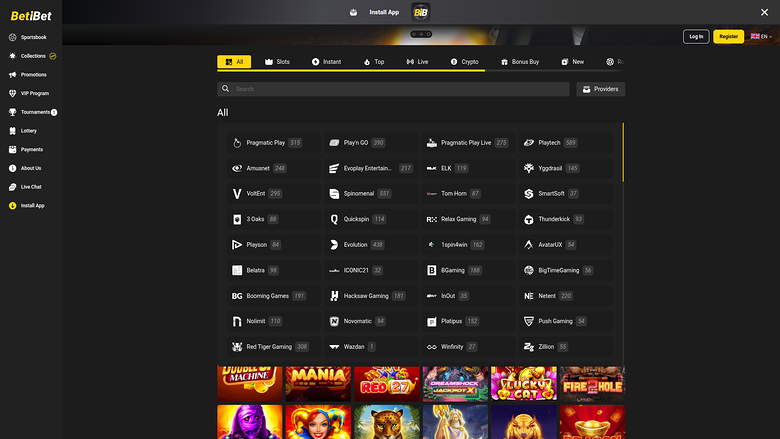Select the Hacksaw Gaming provider filter
The height and width of the screenshot is (439, 780).
pyautogui.click(x=366, y=296)
